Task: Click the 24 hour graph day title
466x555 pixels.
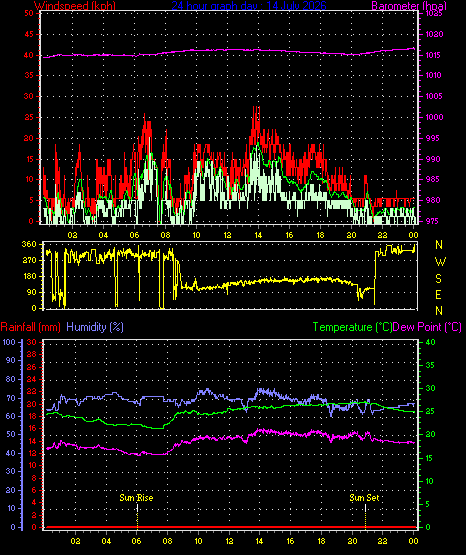Action: pos(249,5)
